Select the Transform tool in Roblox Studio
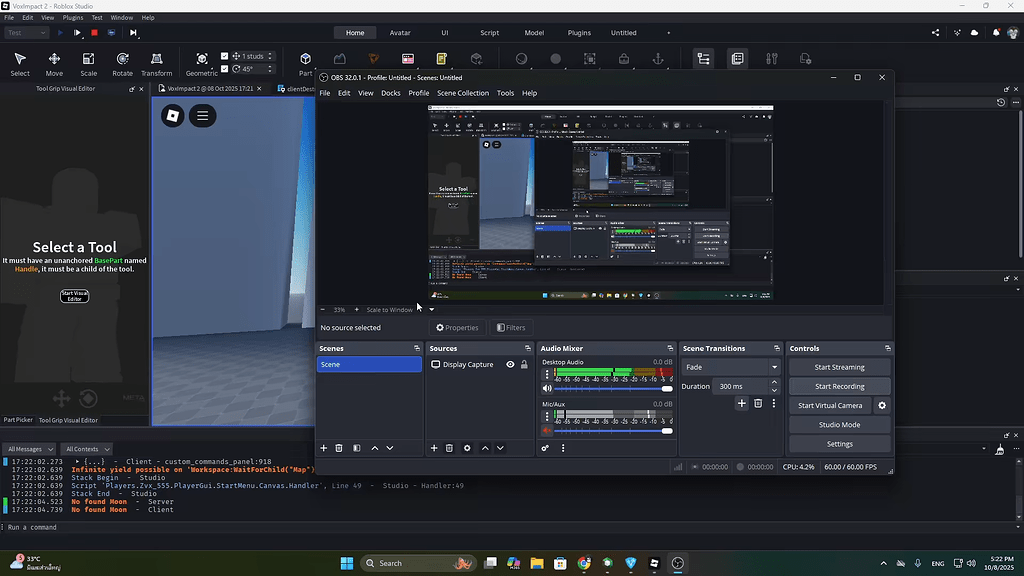 point(157,64)
